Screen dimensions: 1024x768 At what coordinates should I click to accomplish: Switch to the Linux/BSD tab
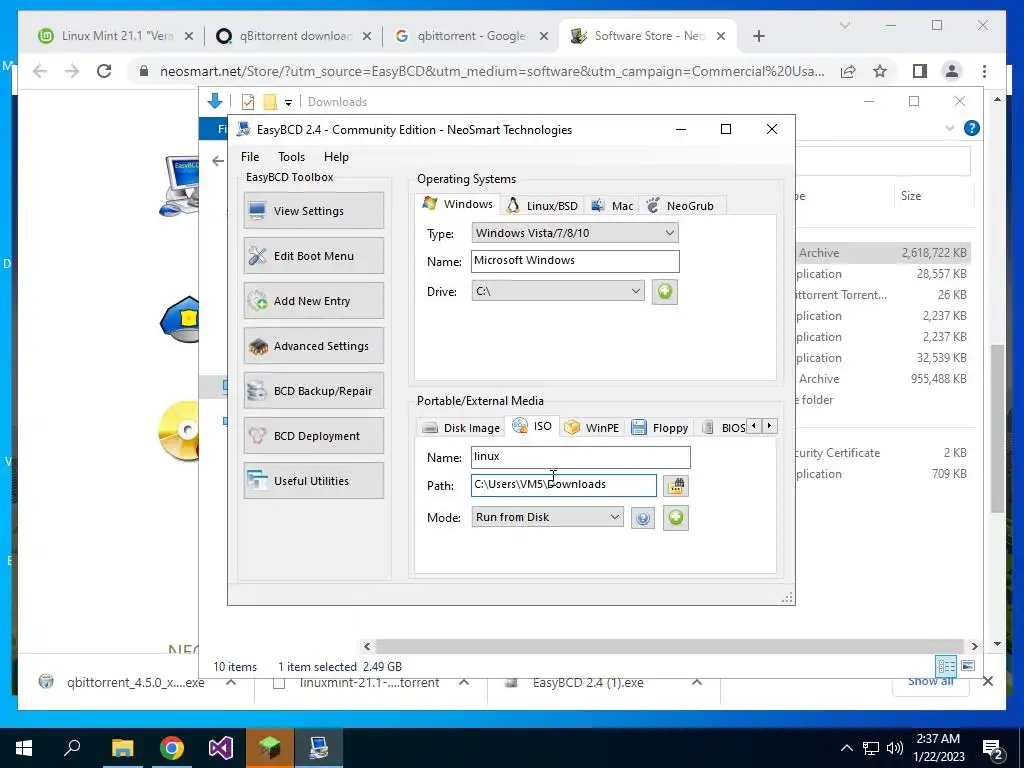point(542,206)
